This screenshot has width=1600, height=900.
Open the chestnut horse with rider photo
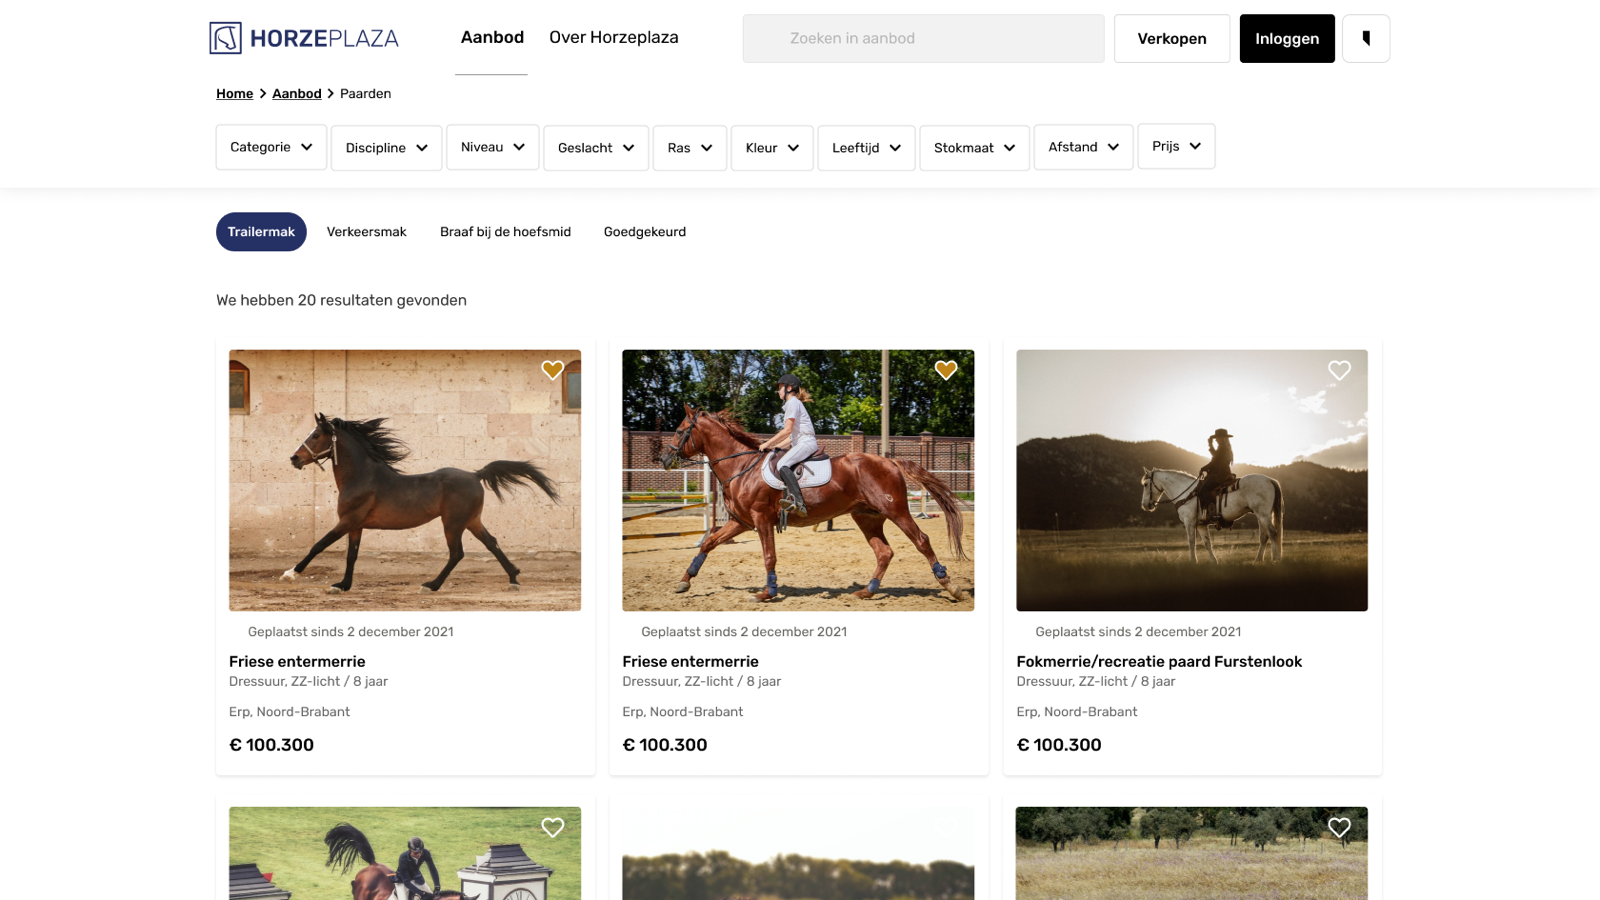click(x=798, y=480)
